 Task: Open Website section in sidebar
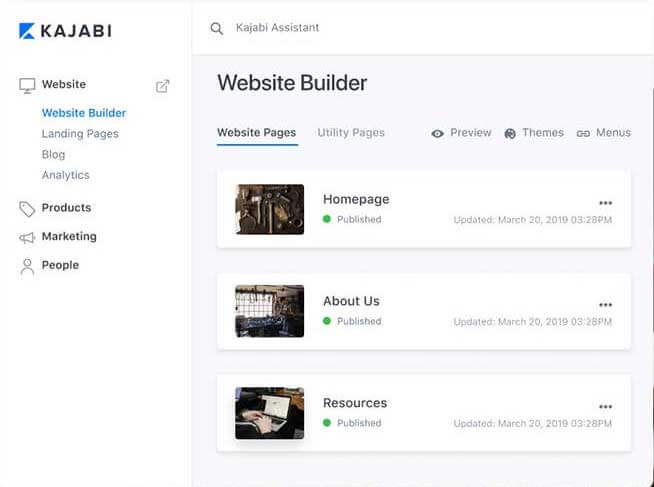pyautogui.click(x=64, y=84)
